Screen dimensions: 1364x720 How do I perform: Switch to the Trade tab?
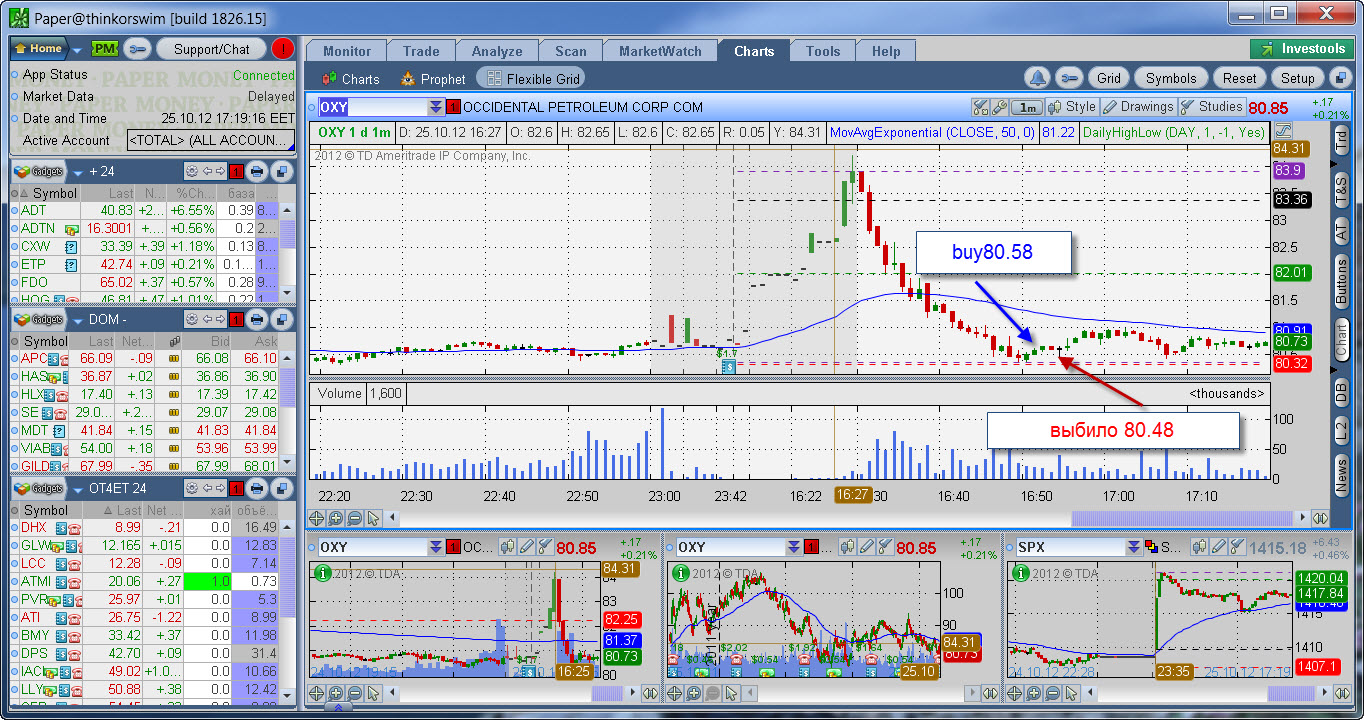421,51
